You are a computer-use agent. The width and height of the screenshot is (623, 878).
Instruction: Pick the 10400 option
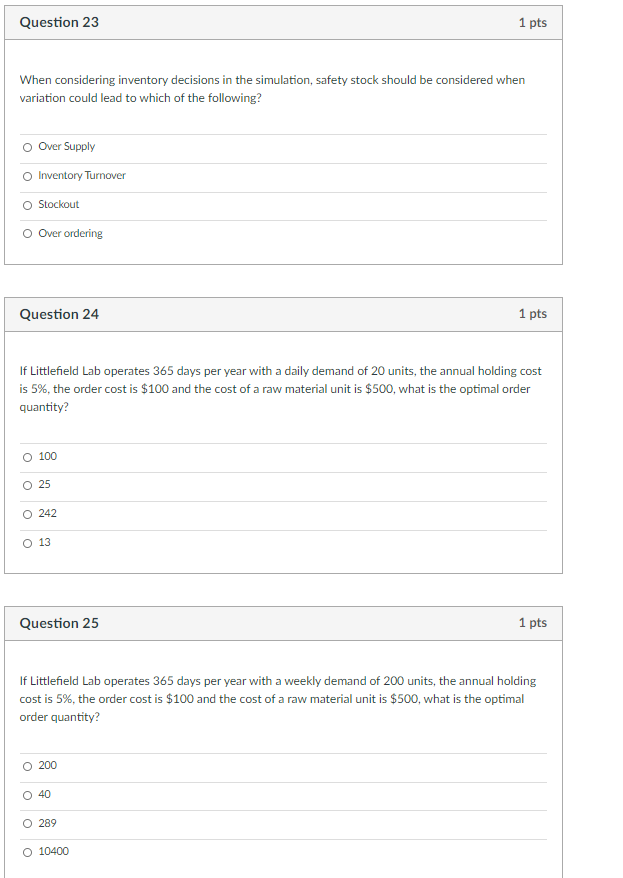pos(27,852)
